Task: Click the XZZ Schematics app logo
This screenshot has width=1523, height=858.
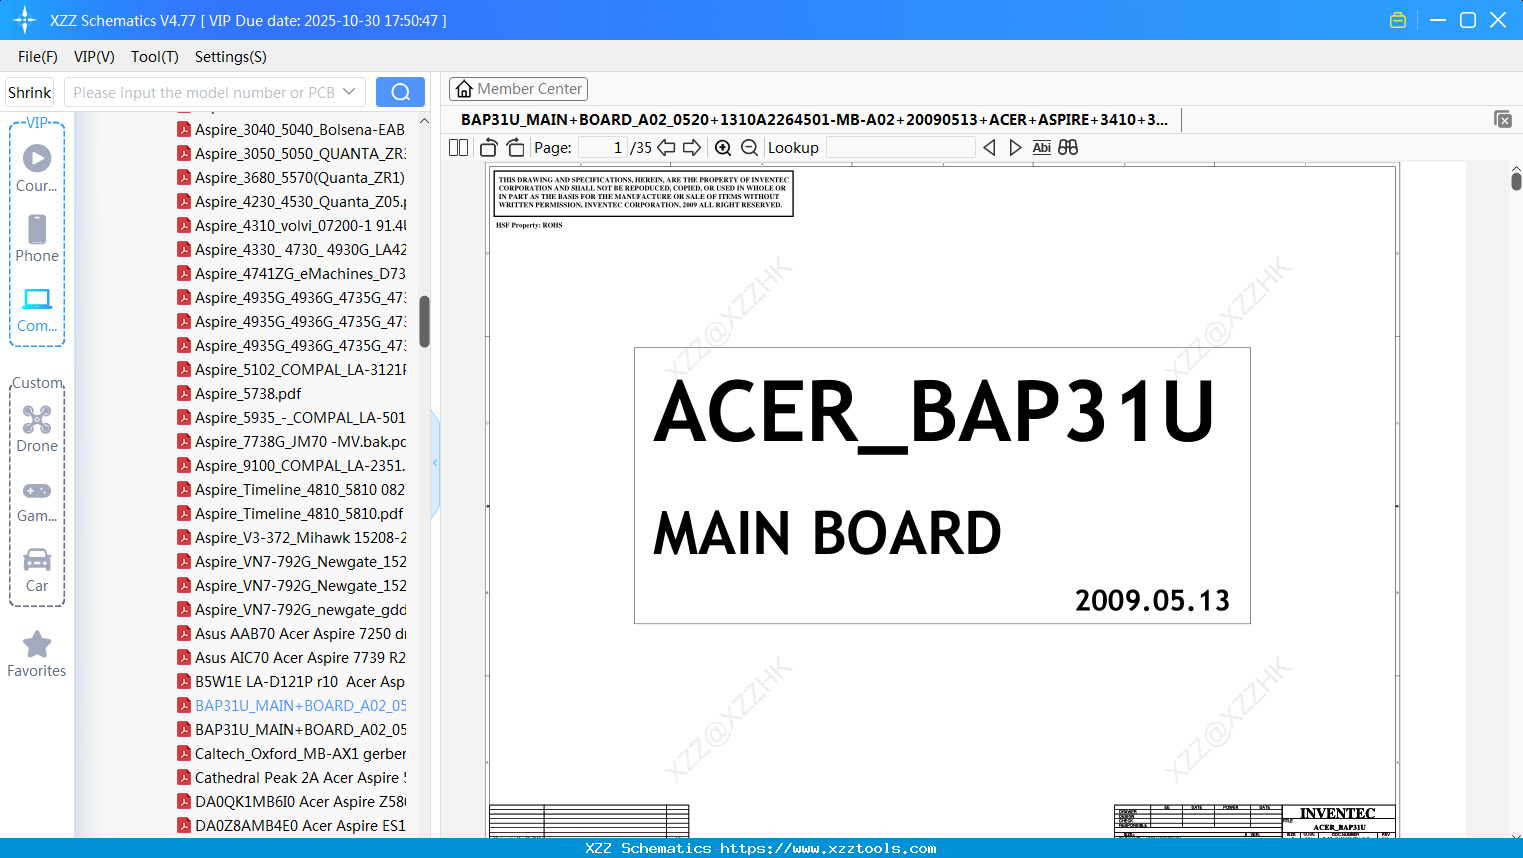Action: (24, 20)
